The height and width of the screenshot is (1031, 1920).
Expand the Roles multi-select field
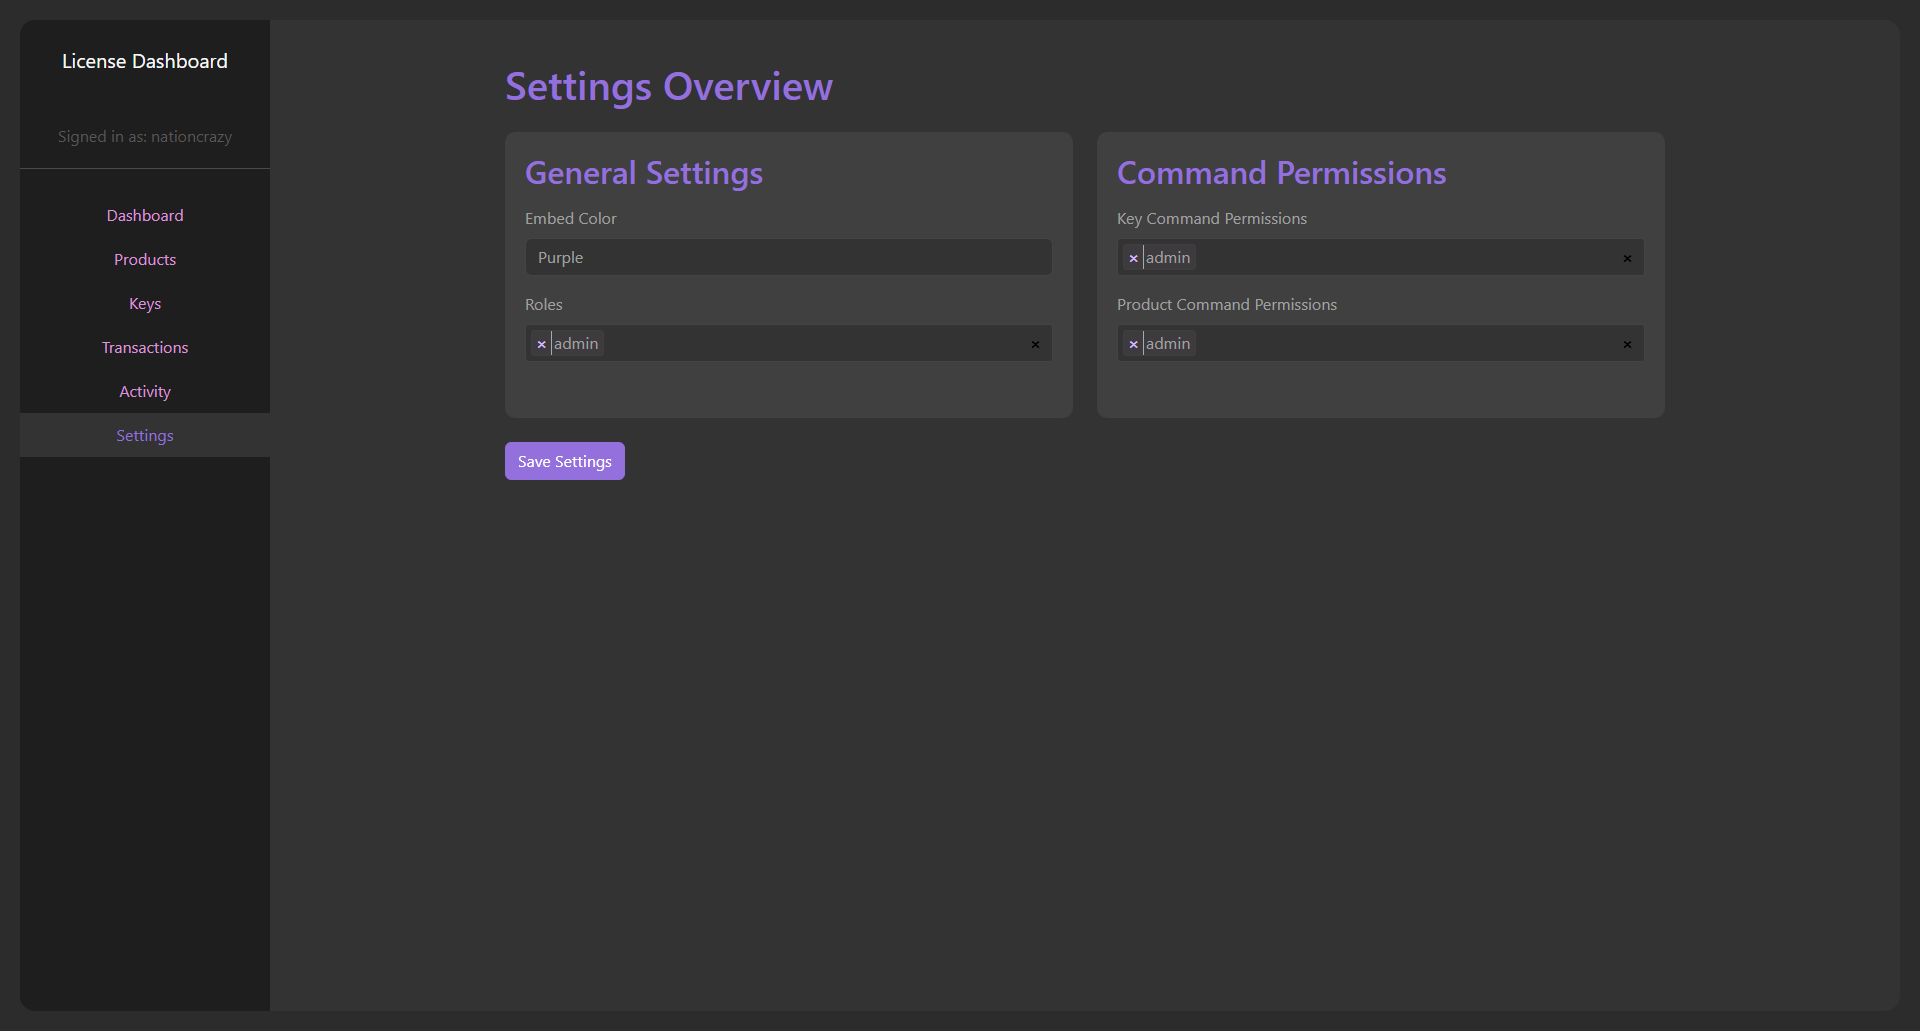tap(810, 344)
